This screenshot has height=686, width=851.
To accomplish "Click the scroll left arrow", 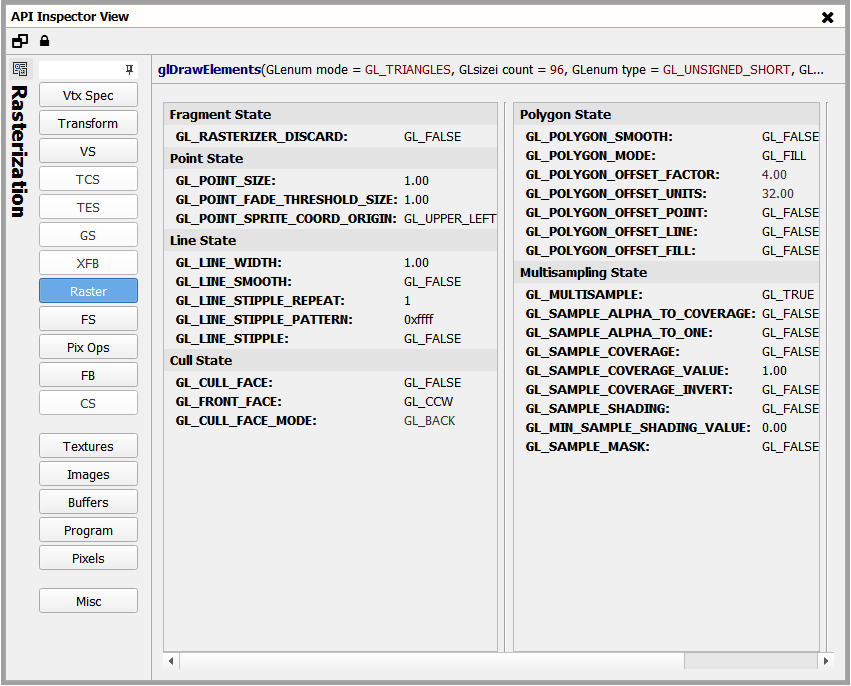I will point(171,661).
